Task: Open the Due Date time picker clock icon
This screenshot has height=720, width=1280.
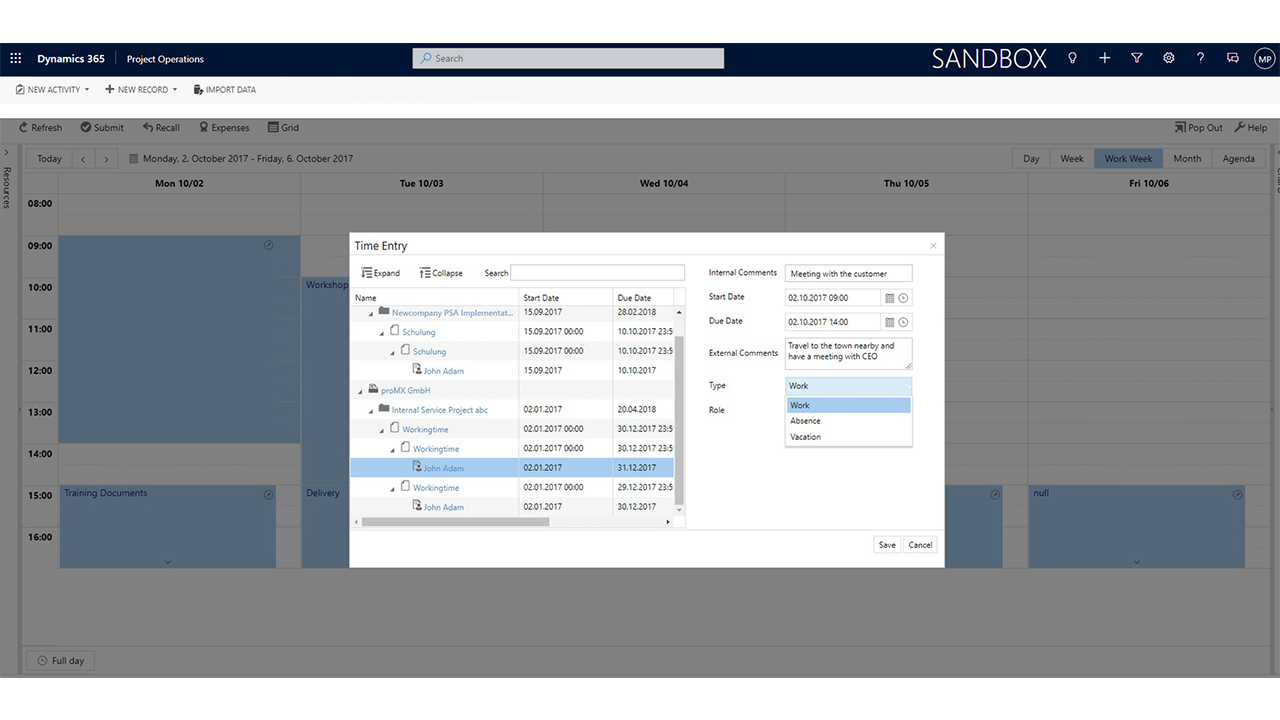Action: pyautogui.click(x=903, y=322)
